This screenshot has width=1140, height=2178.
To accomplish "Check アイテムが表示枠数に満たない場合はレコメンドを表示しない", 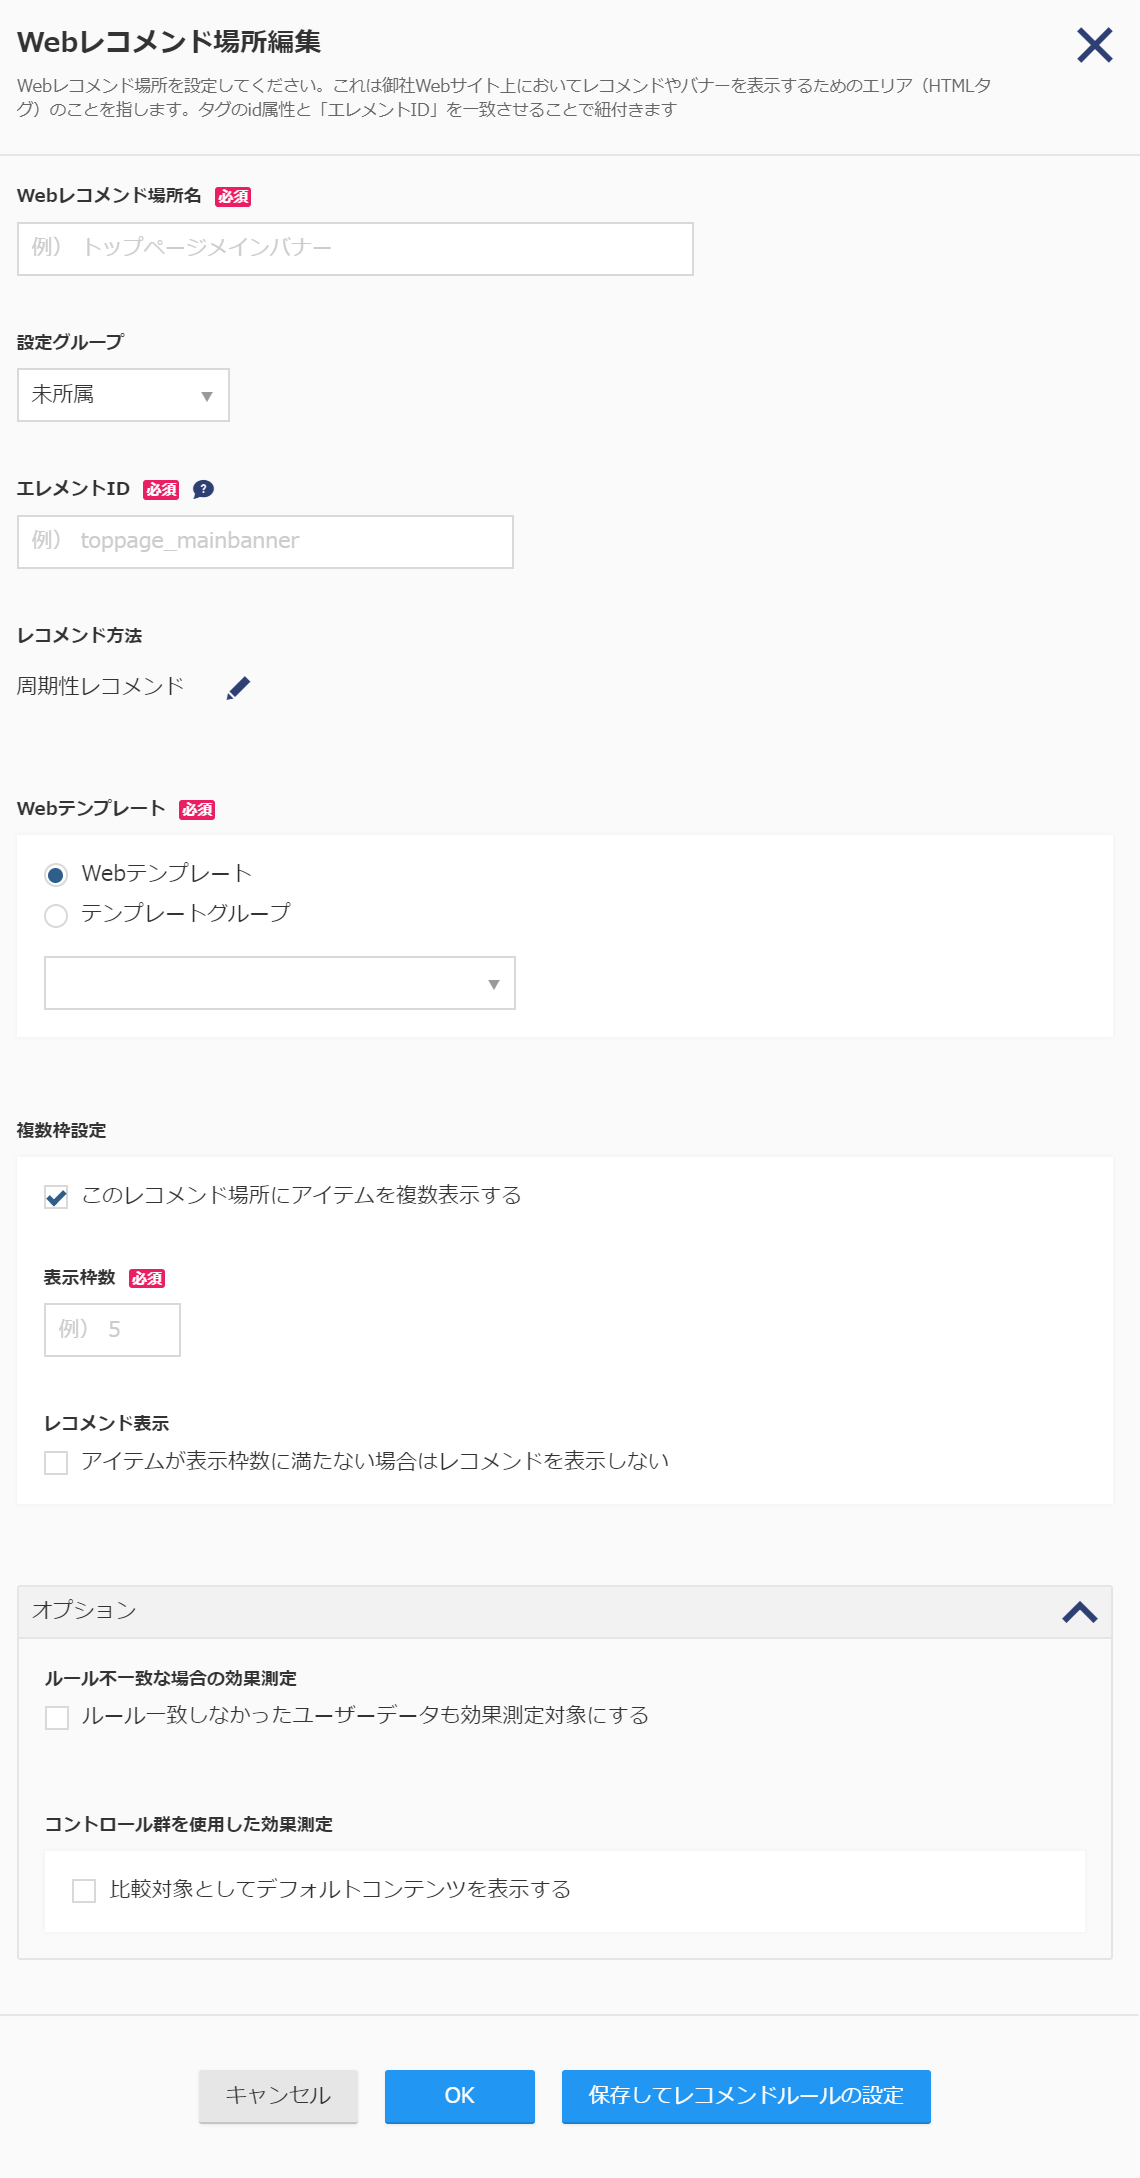I will point(56,1463).
